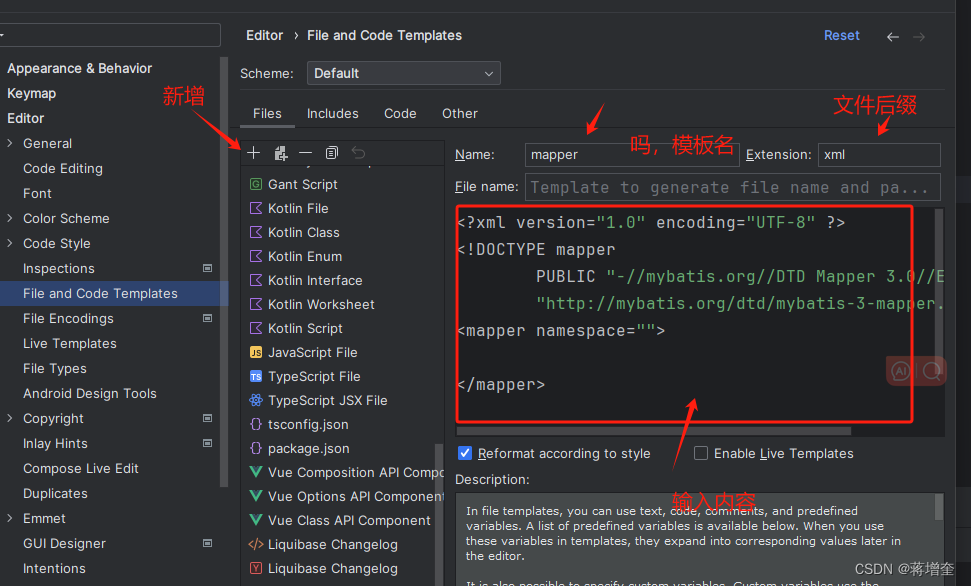Screen dimensions: 971x586
Task: Expand the Copyright node
Action: 10,418
